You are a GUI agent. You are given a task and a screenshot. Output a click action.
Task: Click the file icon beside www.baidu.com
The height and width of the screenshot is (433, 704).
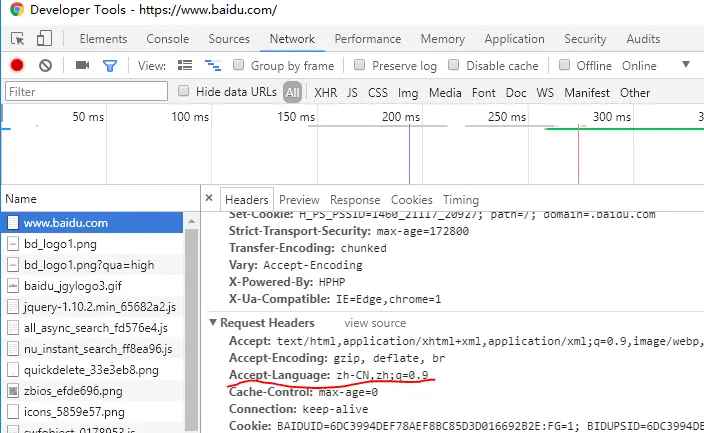point(13,223)
